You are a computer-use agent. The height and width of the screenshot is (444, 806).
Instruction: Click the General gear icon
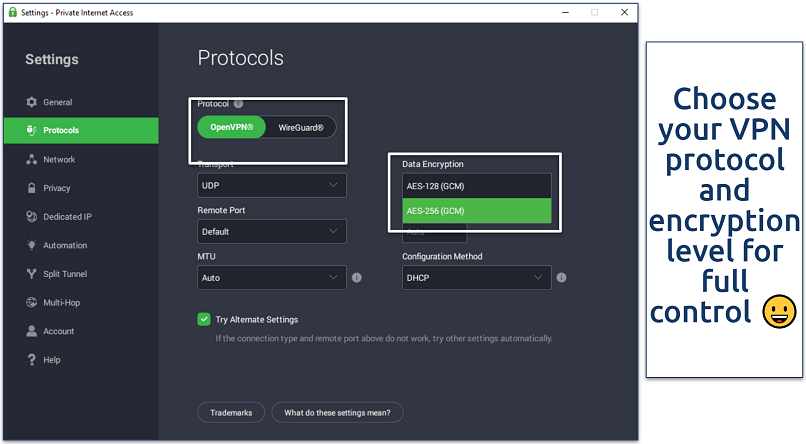pos(31,102)
